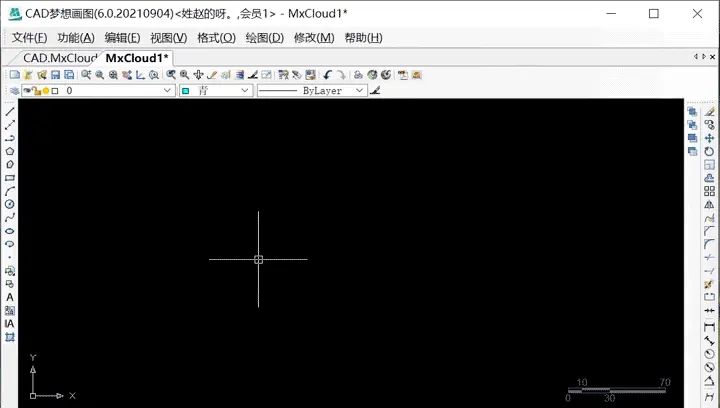Click the Pan hand tool icon
The image size is (720, 408).
pos(198,75)
